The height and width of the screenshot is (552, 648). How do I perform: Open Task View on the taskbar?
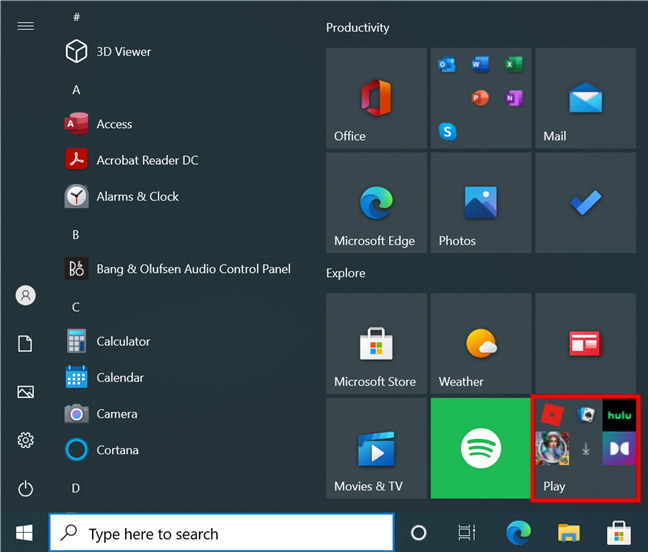coord(467,533)
